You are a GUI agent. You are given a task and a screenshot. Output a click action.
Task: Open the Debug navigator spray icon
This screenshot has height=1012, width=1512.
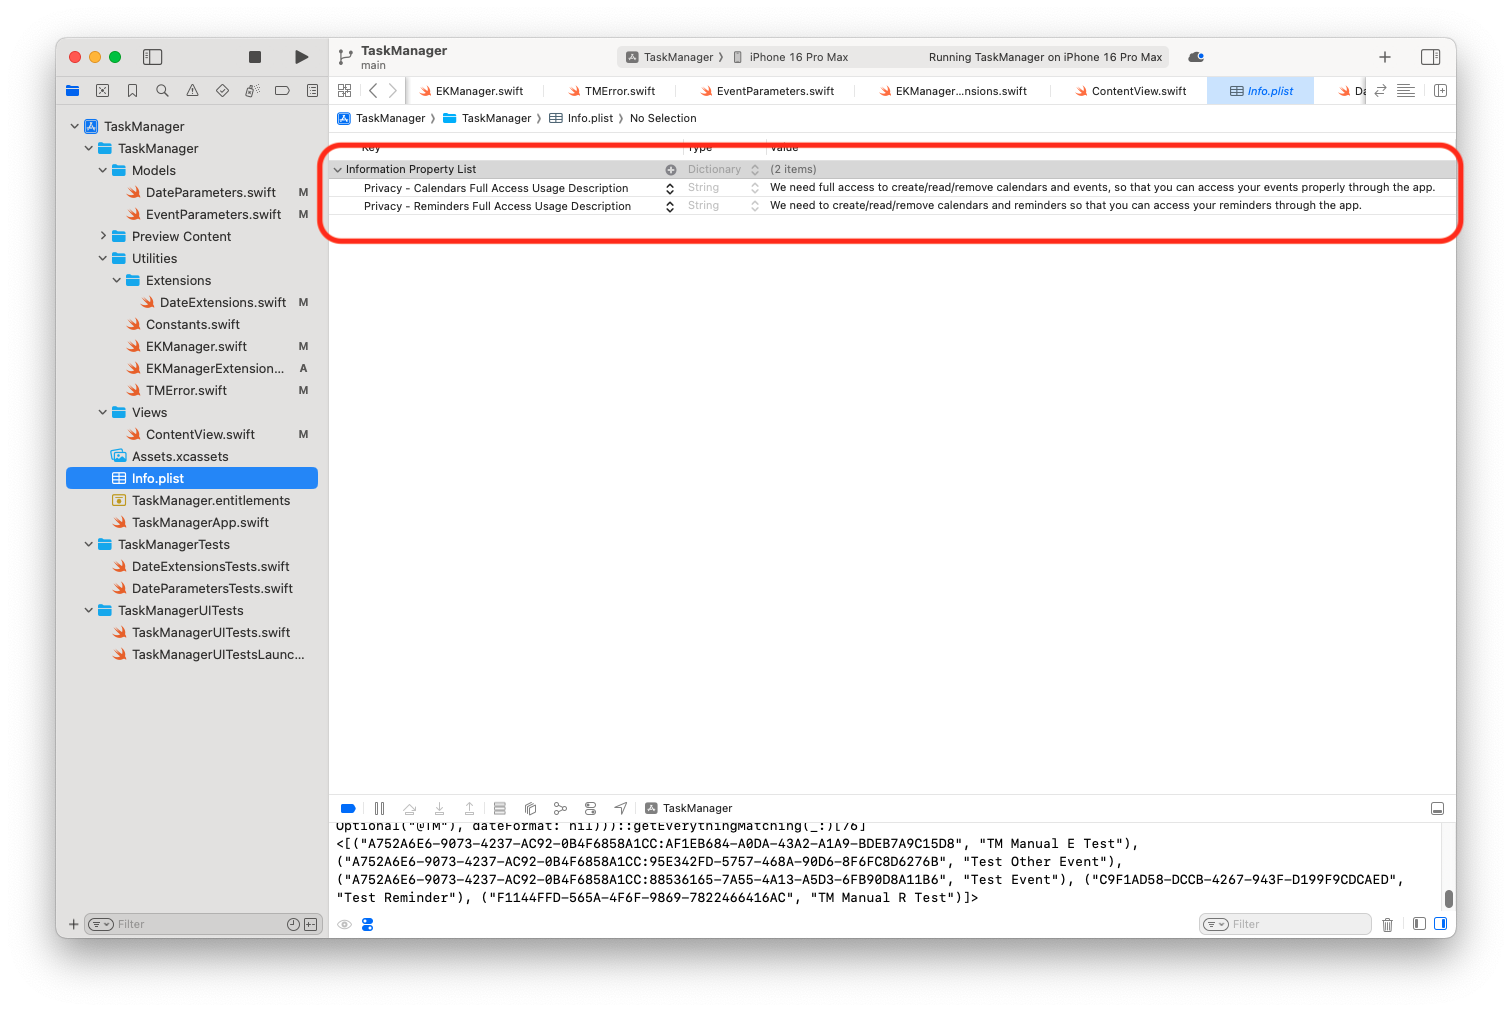pos(252,90)
